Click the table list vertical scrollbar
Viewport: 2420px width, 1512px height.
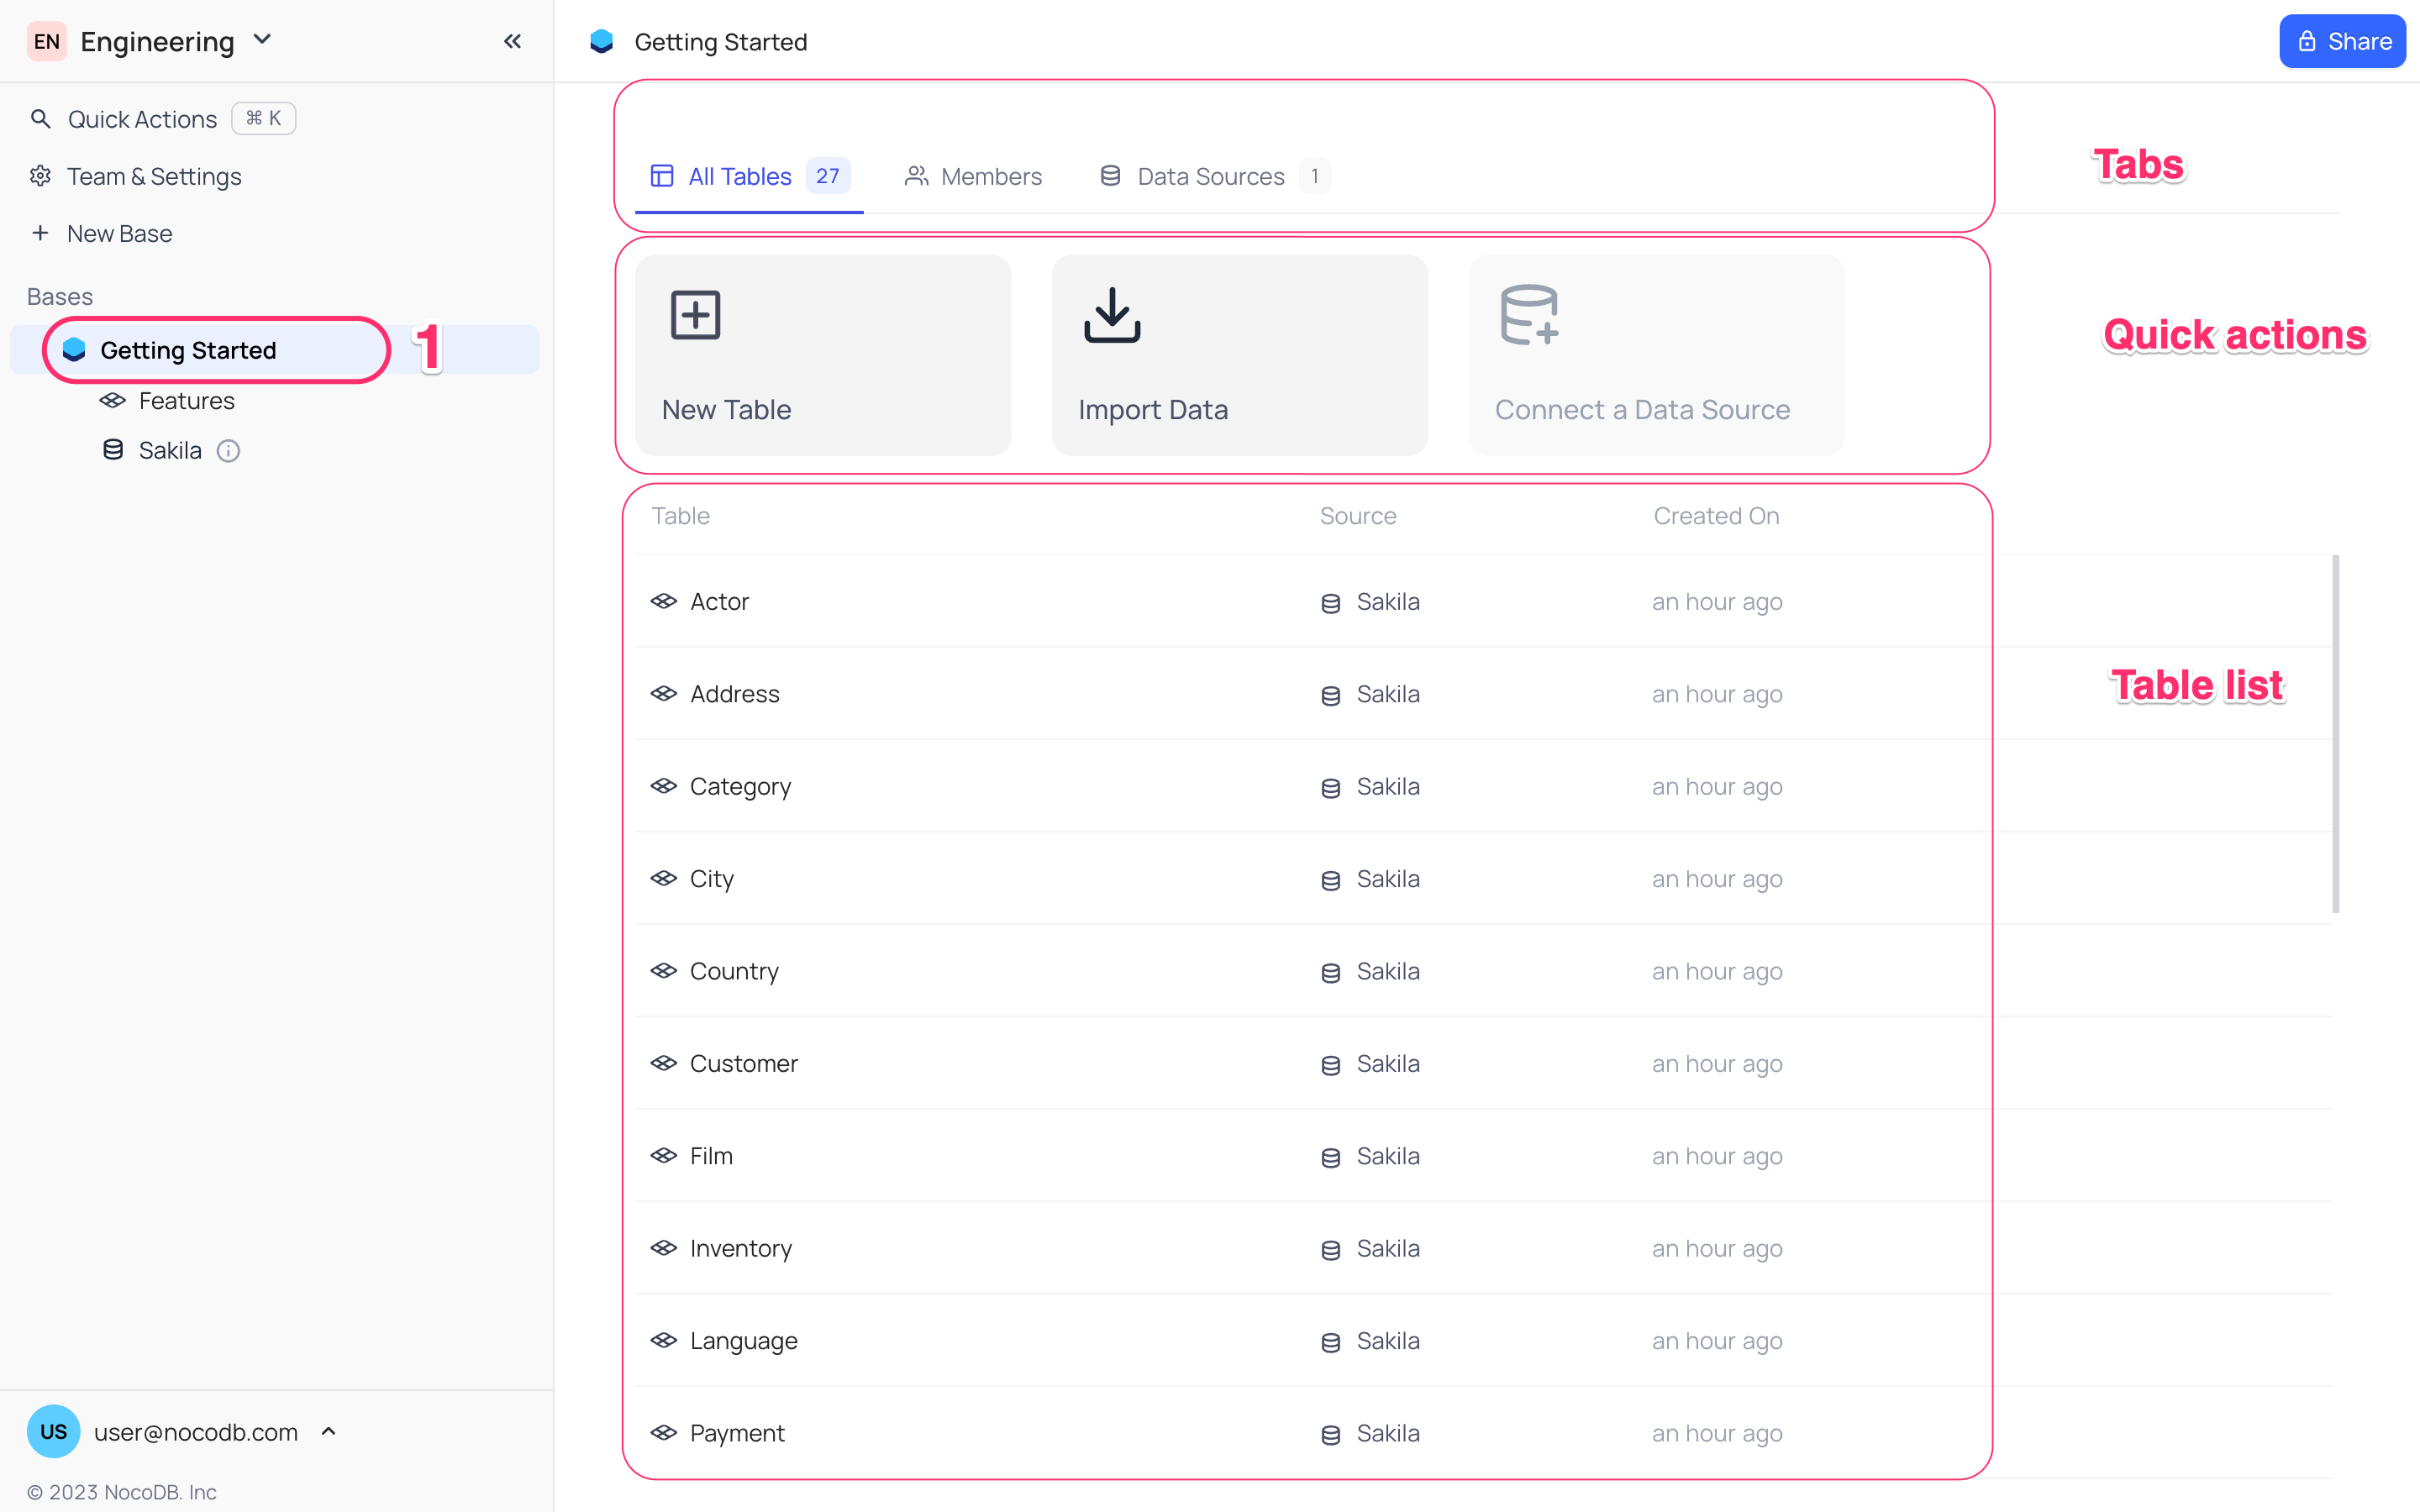pos(2335,734)
